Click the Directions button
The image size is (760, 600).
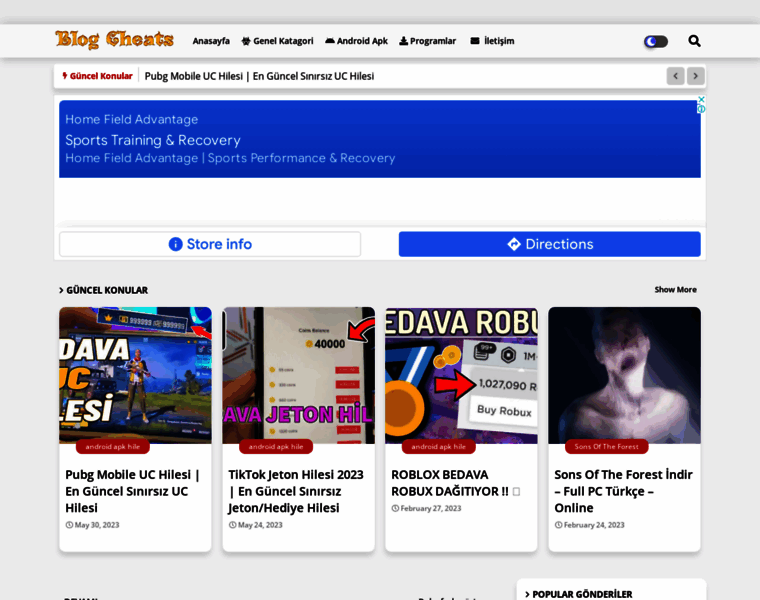pos(549,244)
